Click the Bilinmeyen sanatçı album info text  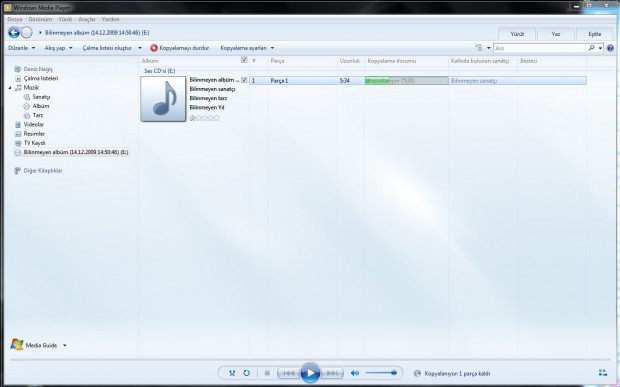[212, 89]
